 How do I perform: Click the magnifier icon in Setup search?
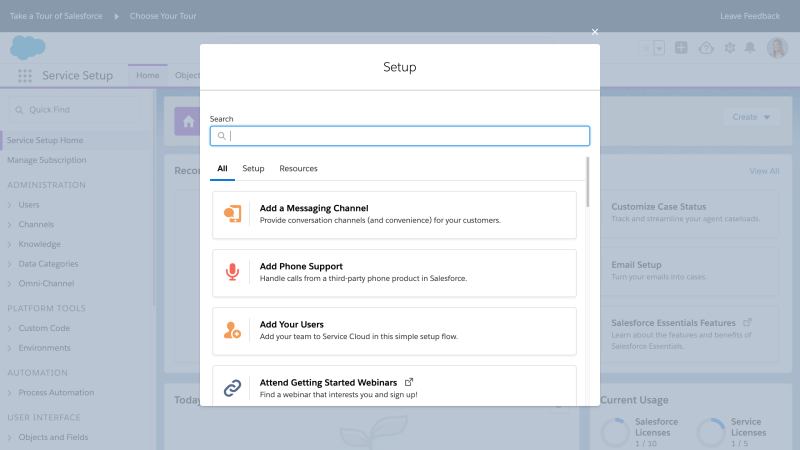pos(221,136)
